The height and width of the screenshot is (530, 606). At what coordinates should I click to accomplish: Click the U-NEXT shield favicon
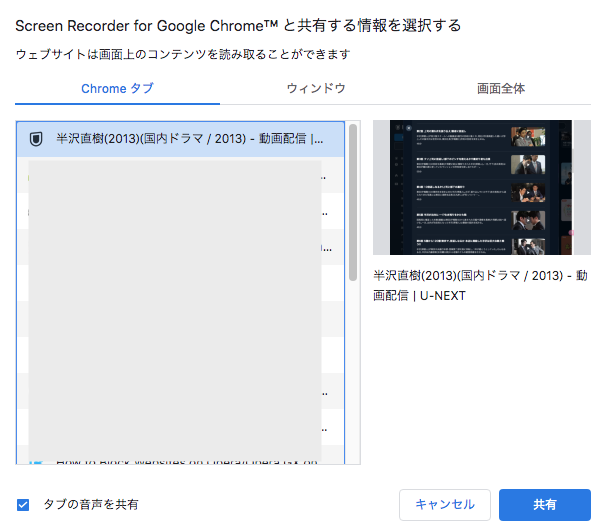click(36, 139)
